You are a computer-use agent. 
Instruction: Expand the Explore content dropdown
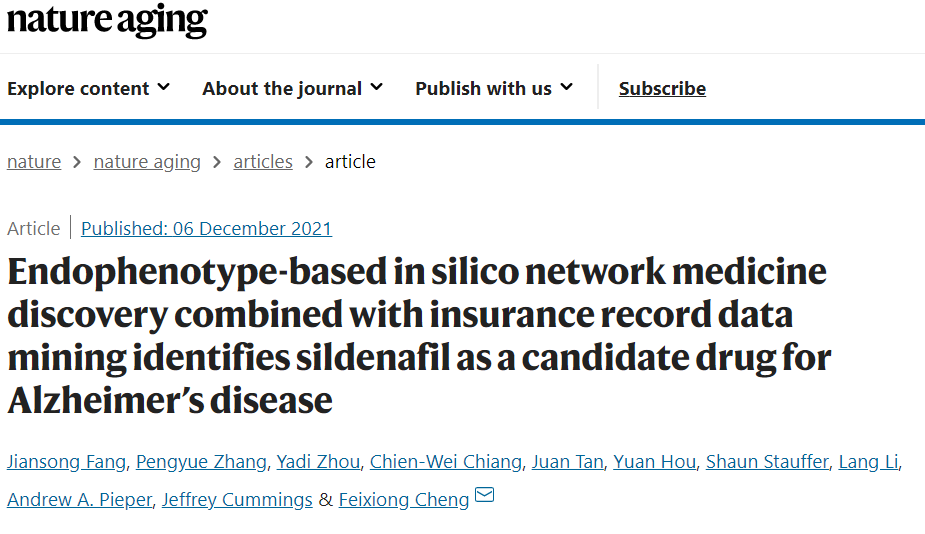[88, 89]
